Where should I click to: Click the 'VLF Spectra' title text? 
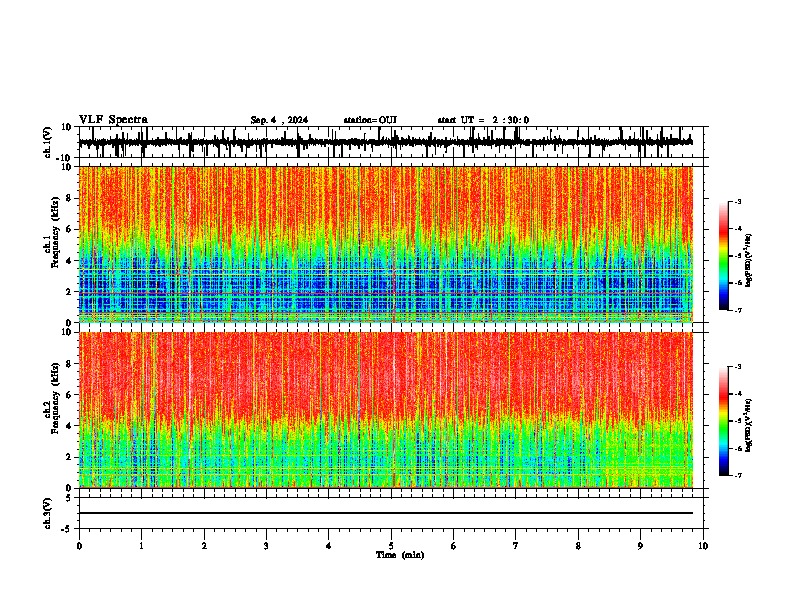pos(113,120)
